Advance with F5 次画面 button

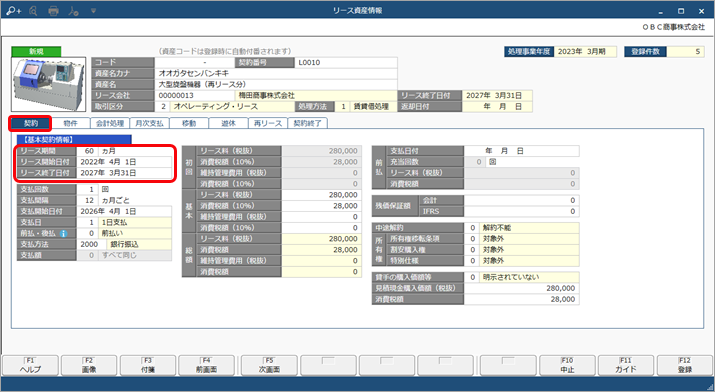click(269, 365)
